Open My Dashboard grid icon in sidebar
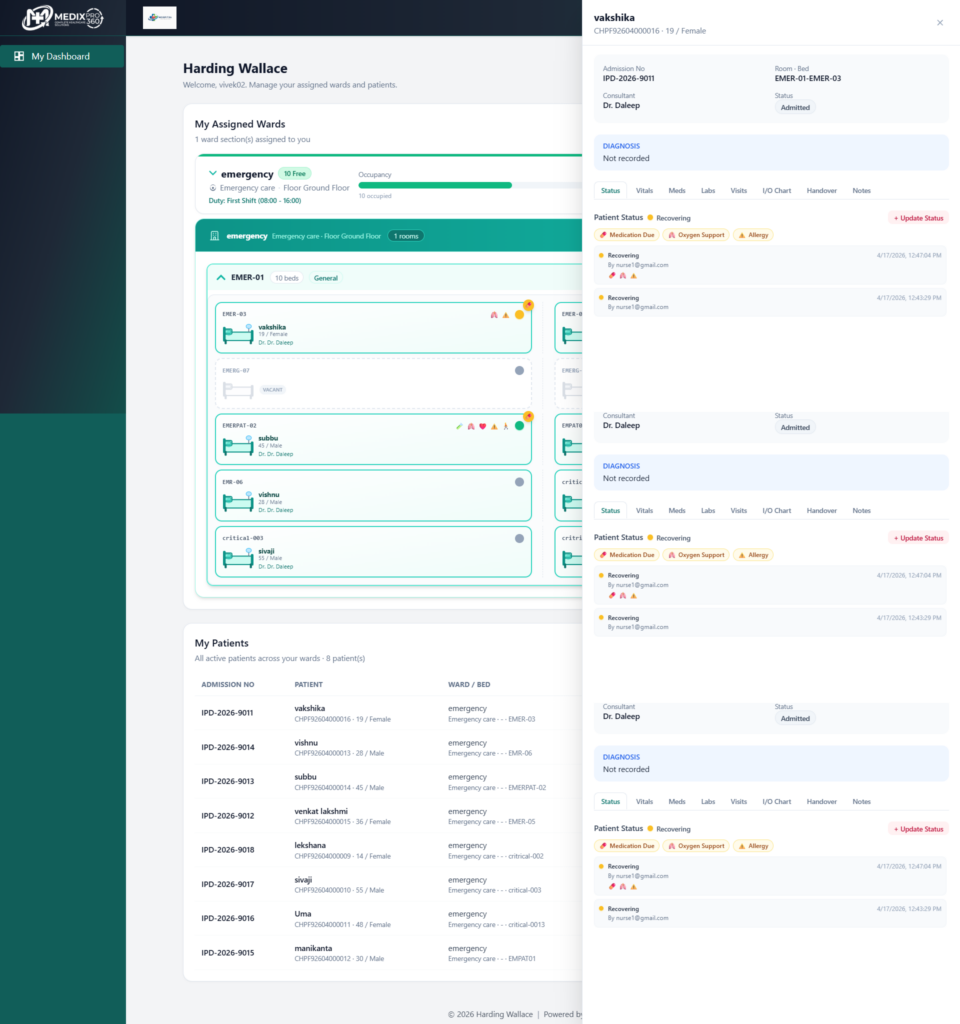The height and width of the screenshot is (1024, 960). tap(19, 56)
